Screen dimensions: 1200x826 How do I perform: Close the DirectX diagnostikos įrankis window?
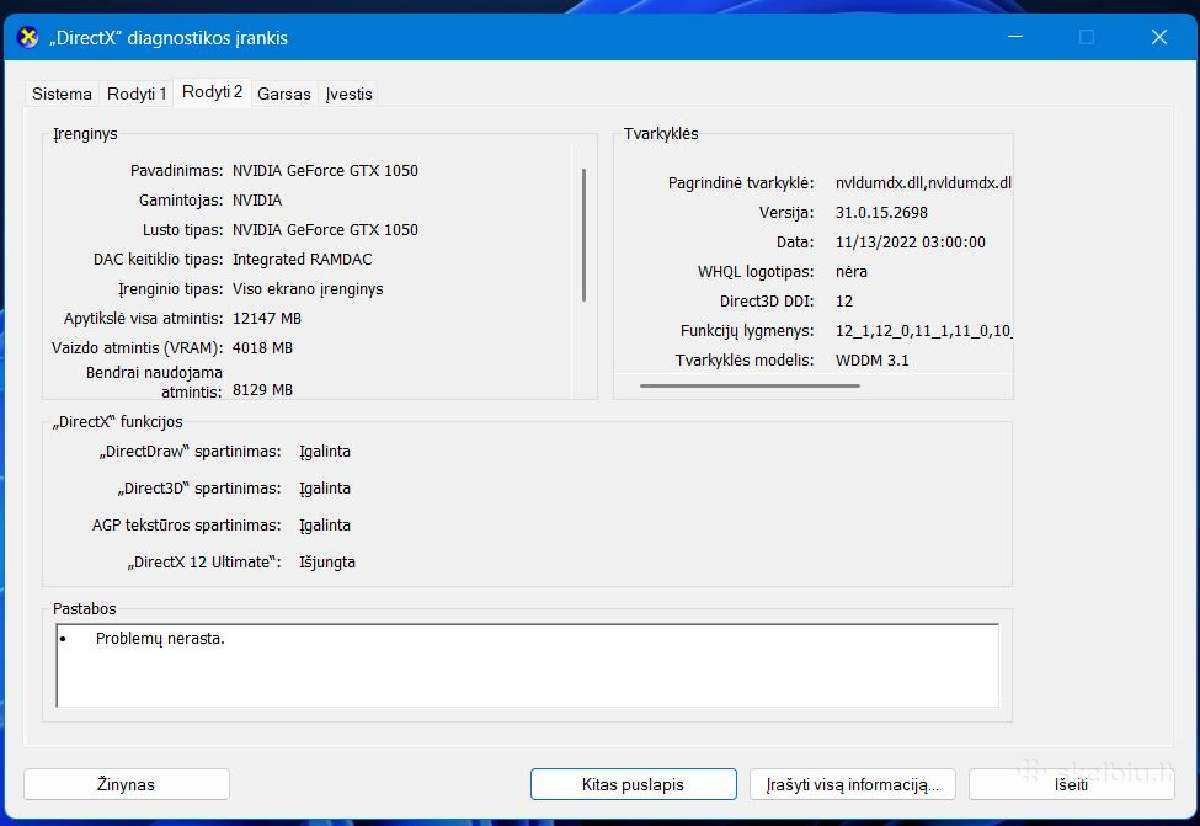click(x=1159, y=38)
